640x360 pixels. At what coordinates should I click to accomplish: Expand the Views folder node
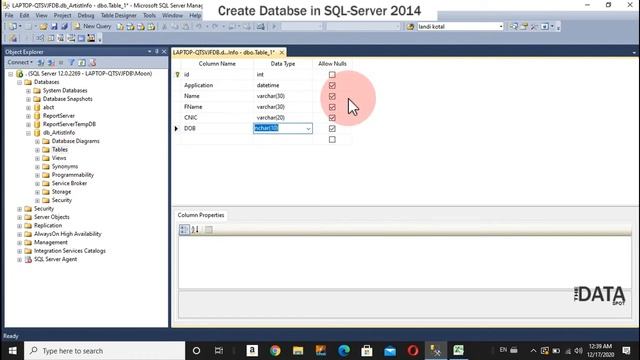(x=37, y=158)
